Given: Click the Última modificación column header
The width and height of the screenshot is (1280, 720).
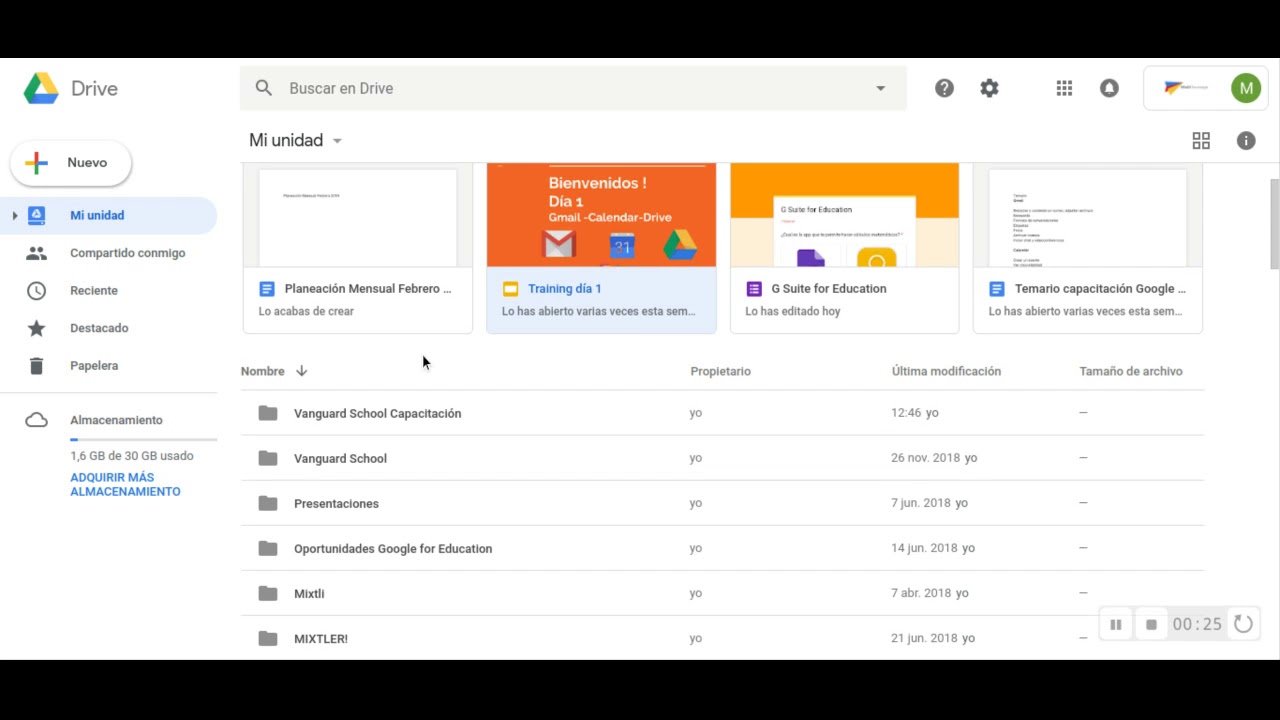Looking at the screenshot, I should pos(946,371).
